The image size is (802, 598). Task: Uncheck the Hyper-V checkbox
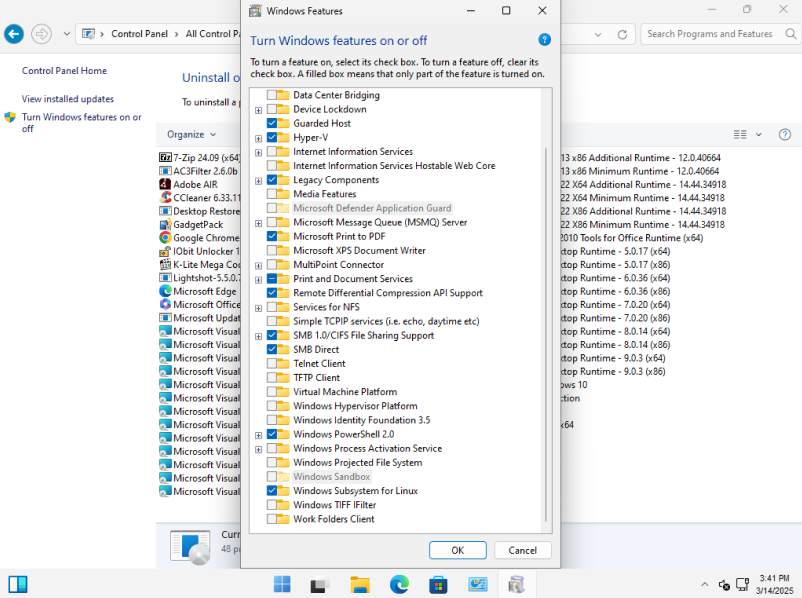[x=272, y=137]
